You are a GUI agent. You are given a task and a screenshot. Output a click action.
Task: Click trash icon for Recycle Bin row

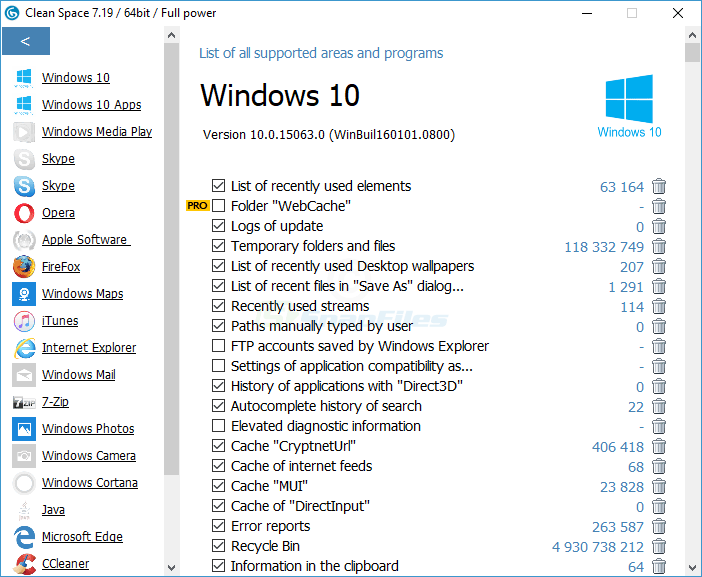pyautogui.click(x=659, y=547)
